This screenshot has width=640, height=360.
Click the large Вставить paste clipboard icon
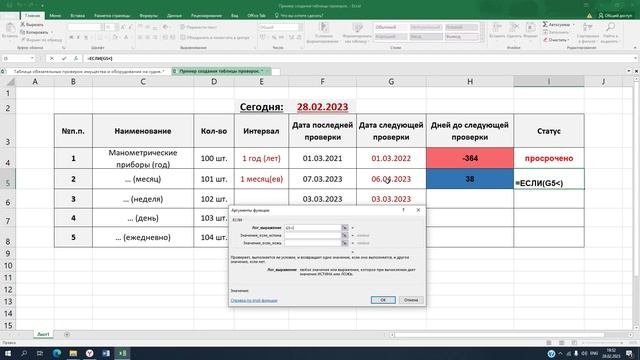pos(10,29)
